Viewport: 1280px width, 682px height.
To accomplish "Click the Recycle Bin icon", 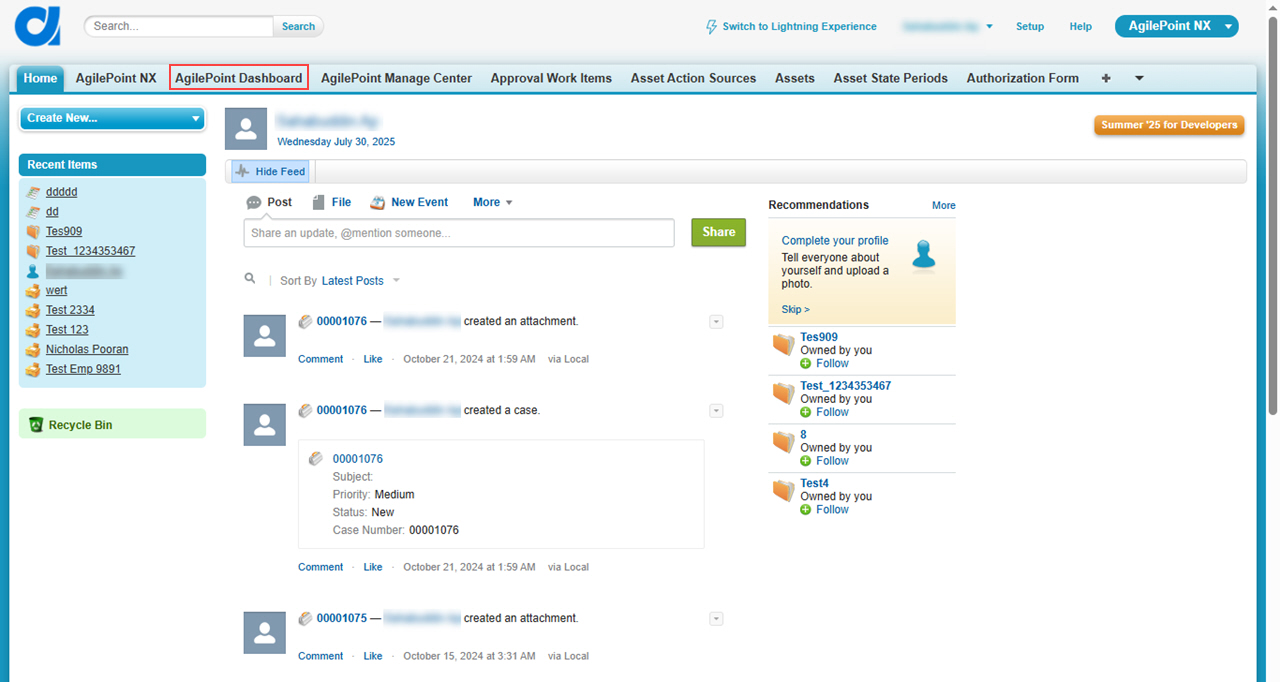I will click(36, 425).
